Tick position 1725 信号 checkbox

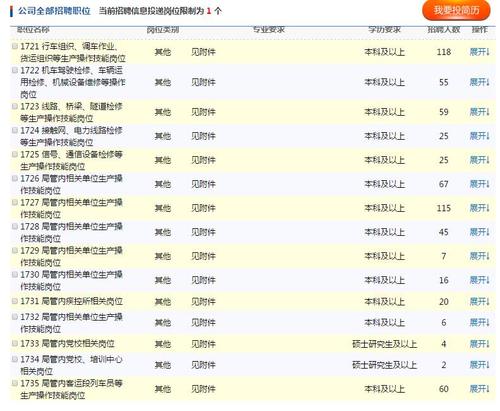[15, 154]
